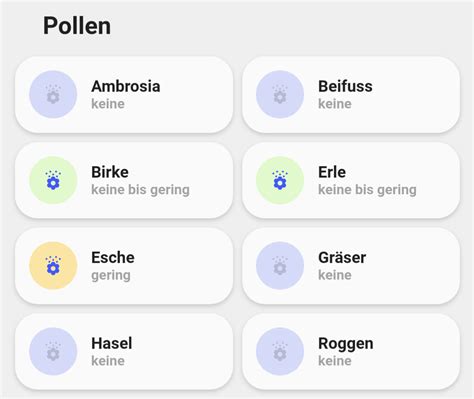Open the Esche card labeled gering
The width and height of the screenshot is (474, 399).
124,266
